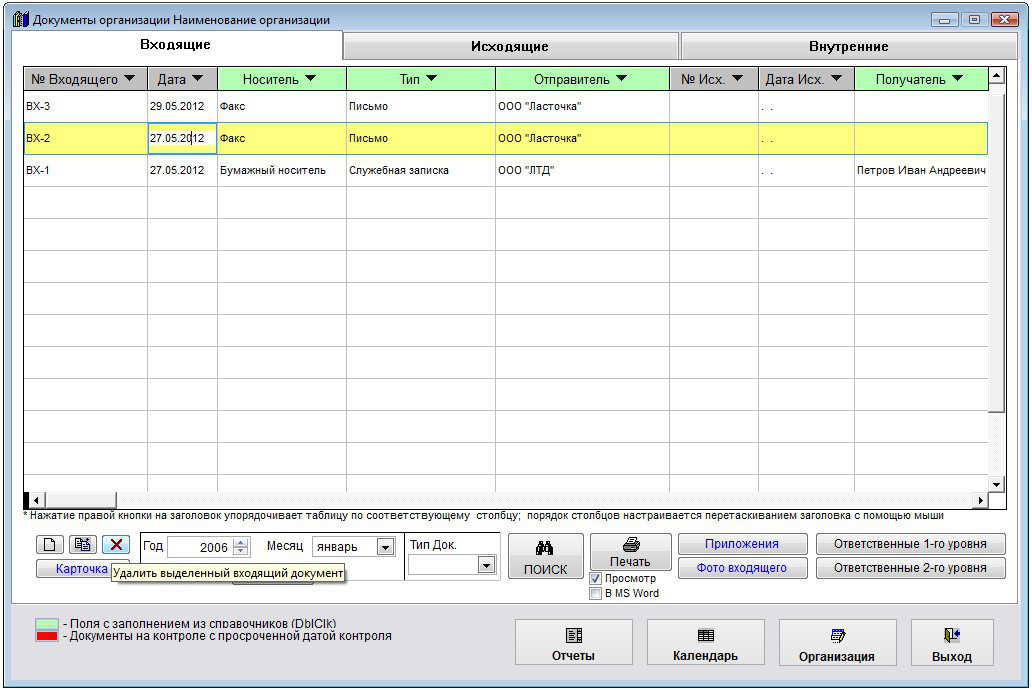Click Ответственные 1-го уровня button

(910, 544)
